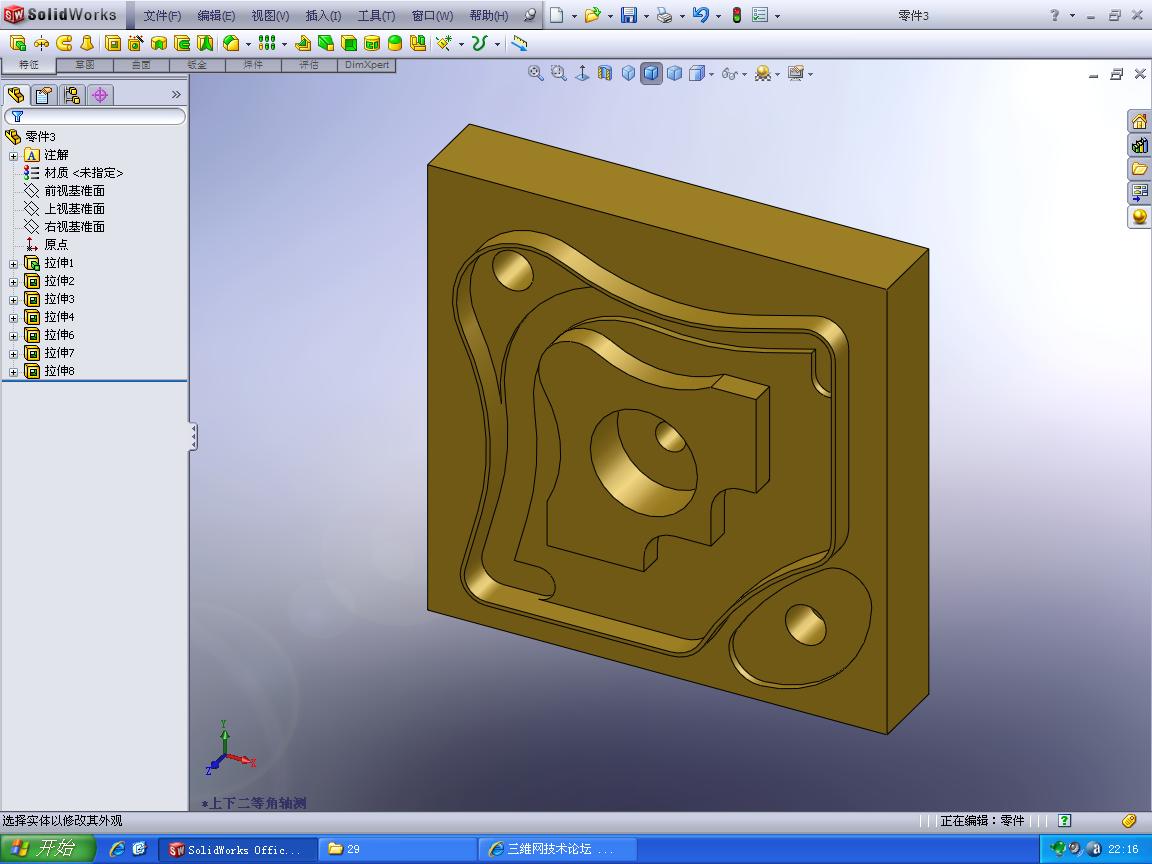Click the Save icon

[629, 15]
